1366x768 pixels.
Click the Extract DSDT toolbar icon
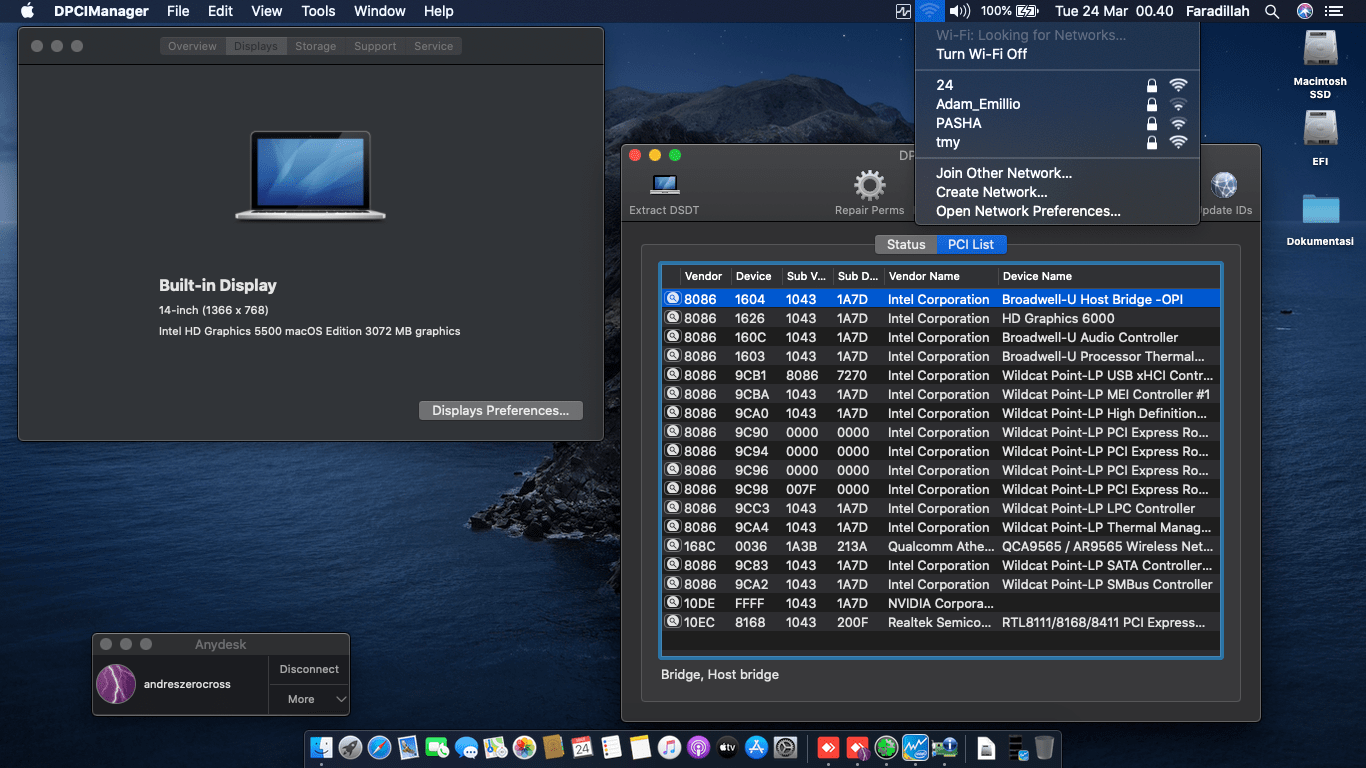pyautogui.click(x=664, y=186)
